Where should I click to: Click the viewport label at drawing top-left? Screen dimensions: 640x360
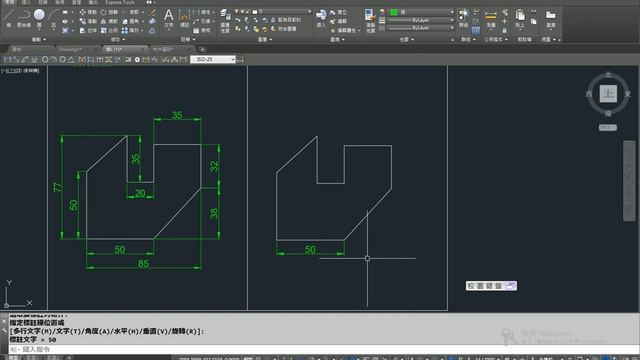tap(21, 71)
